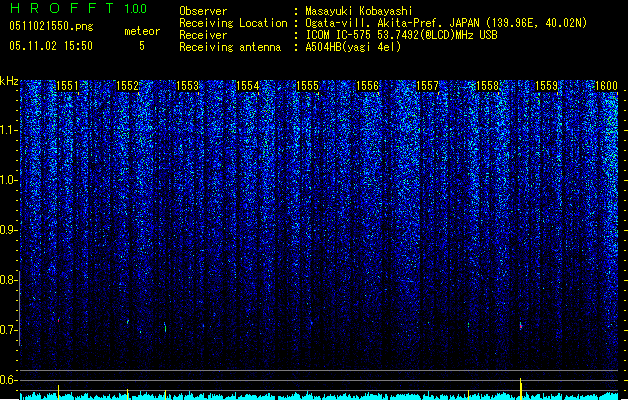This screenshot has height=400, width=629.
Task: Click the Observer field label
Action: pos(203,11)
